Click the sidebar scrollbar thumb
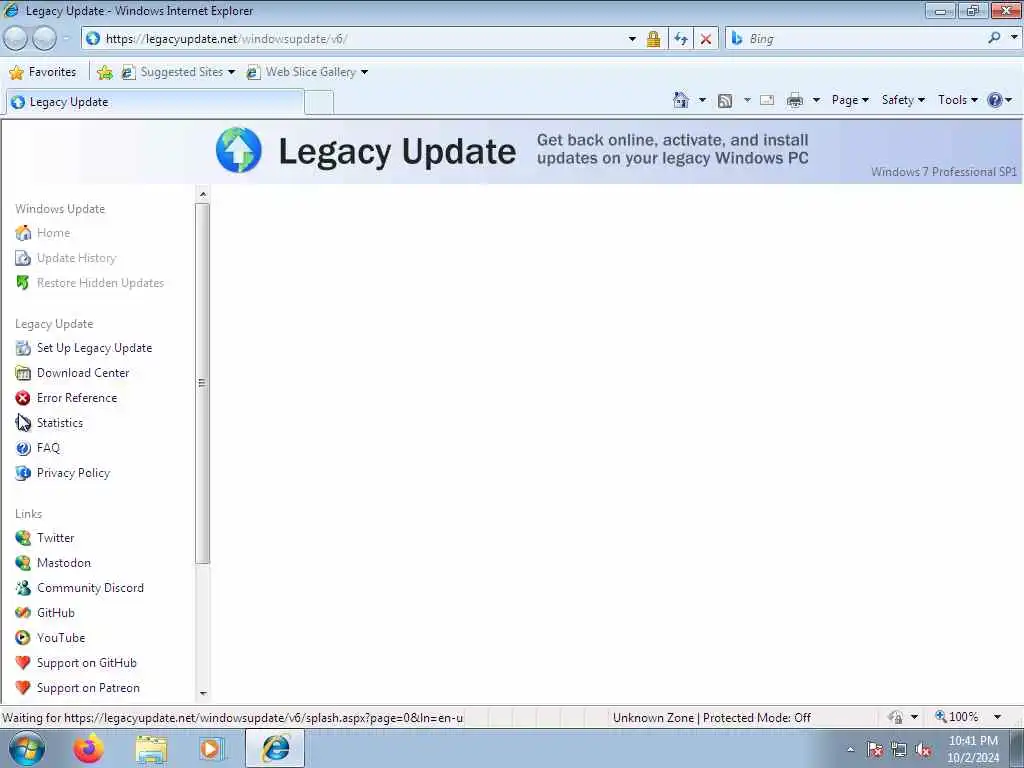1024x768 pixels. point(202,383)
